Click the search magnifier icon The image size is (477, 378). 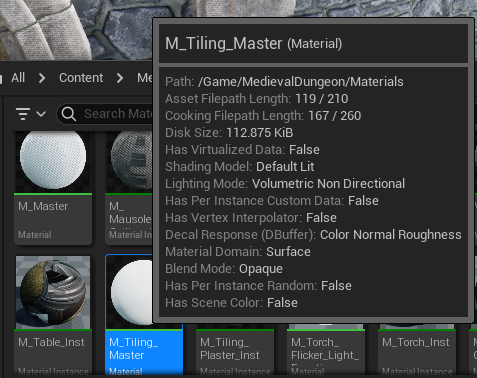tap(69, 114)
